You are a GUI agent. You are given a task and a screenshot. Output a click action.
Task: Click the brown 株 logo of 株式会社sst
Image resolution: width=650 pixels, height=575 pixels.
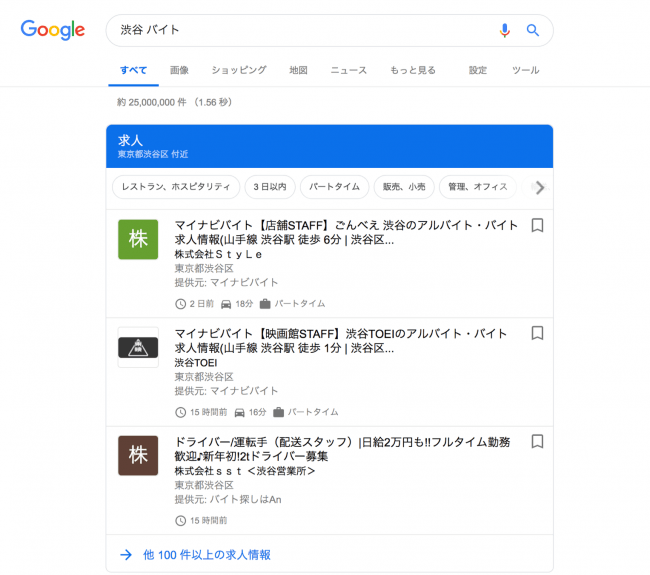coord(138,455)
